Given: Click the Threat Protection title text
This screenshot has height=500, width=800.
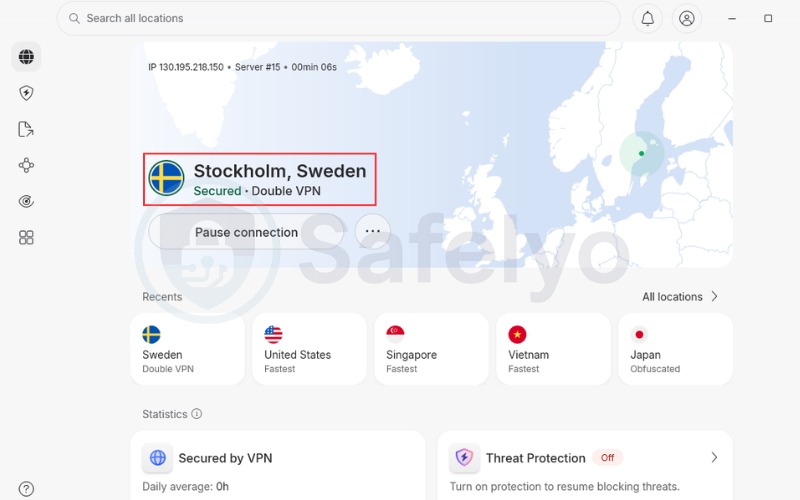Looking at the screenshot, I should (x=535, y=458).
